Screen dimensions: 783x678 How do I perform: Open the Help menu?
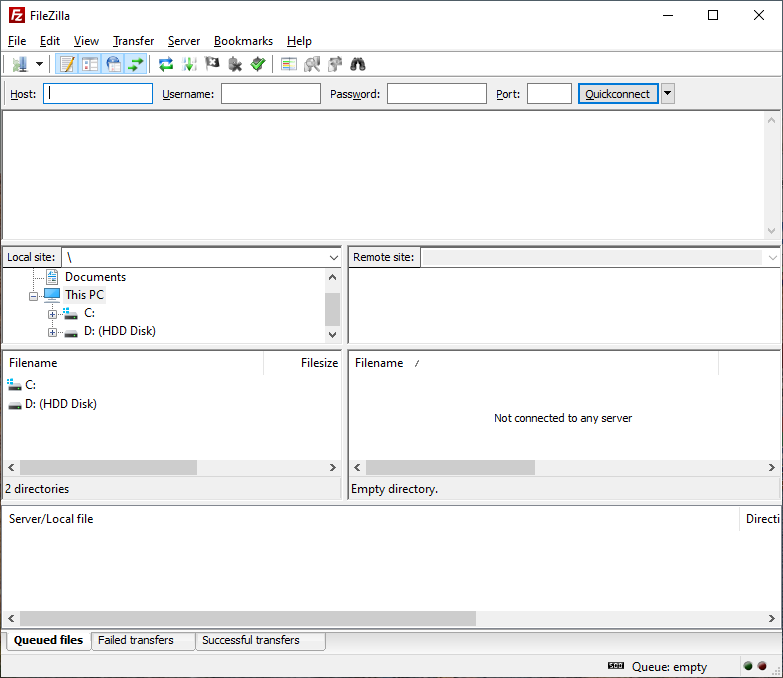coord(299,41)
